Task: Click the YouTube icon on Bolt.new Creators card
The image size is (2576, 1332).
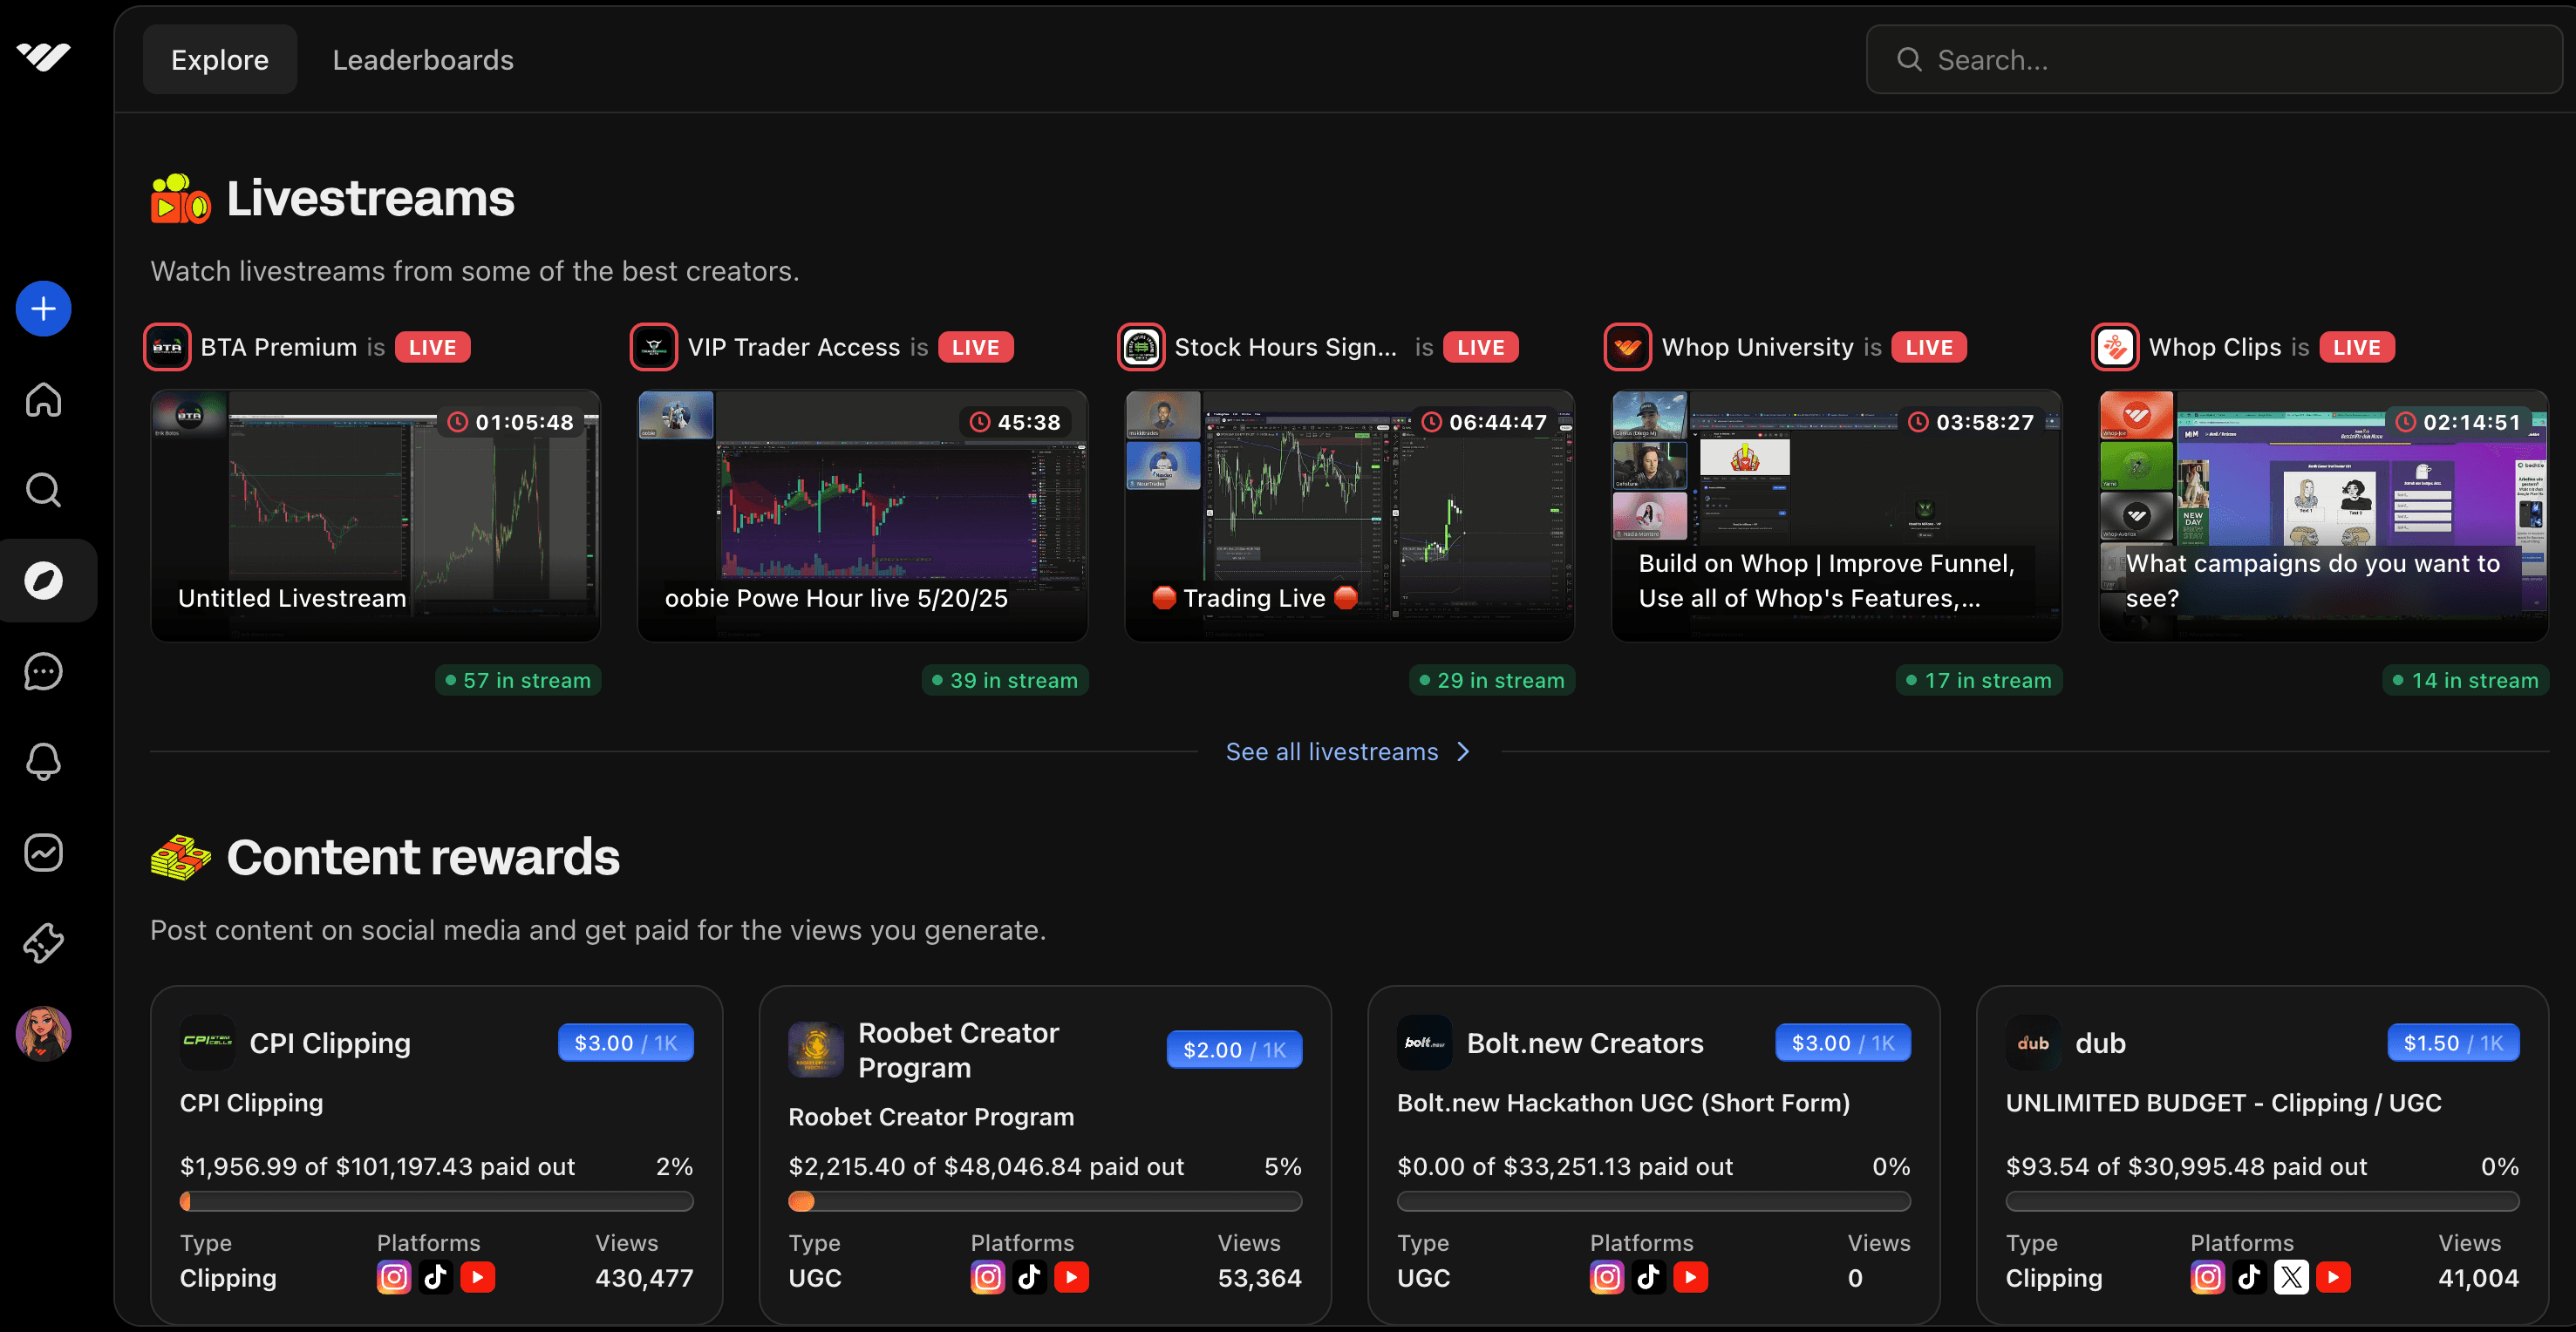Action: pos(1692,1277)
